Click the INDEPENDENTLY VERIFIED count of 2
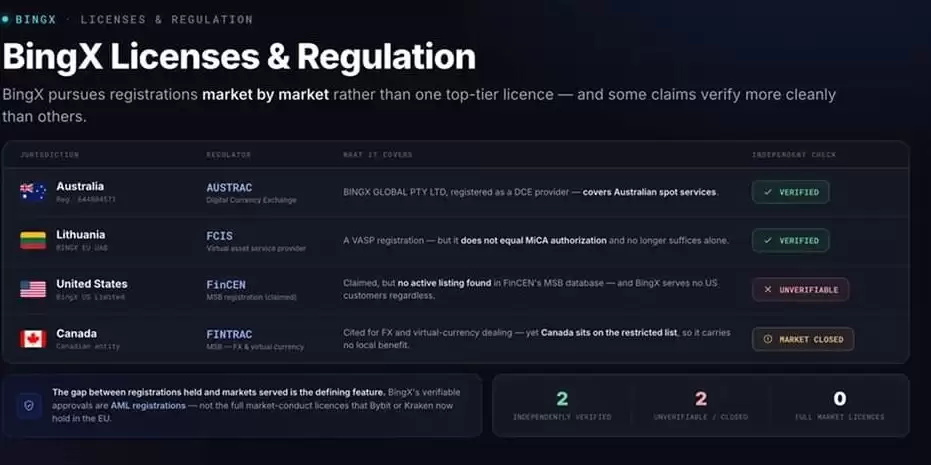The height and width of the screenshot is (465, 931). click(x=562, y=399)
